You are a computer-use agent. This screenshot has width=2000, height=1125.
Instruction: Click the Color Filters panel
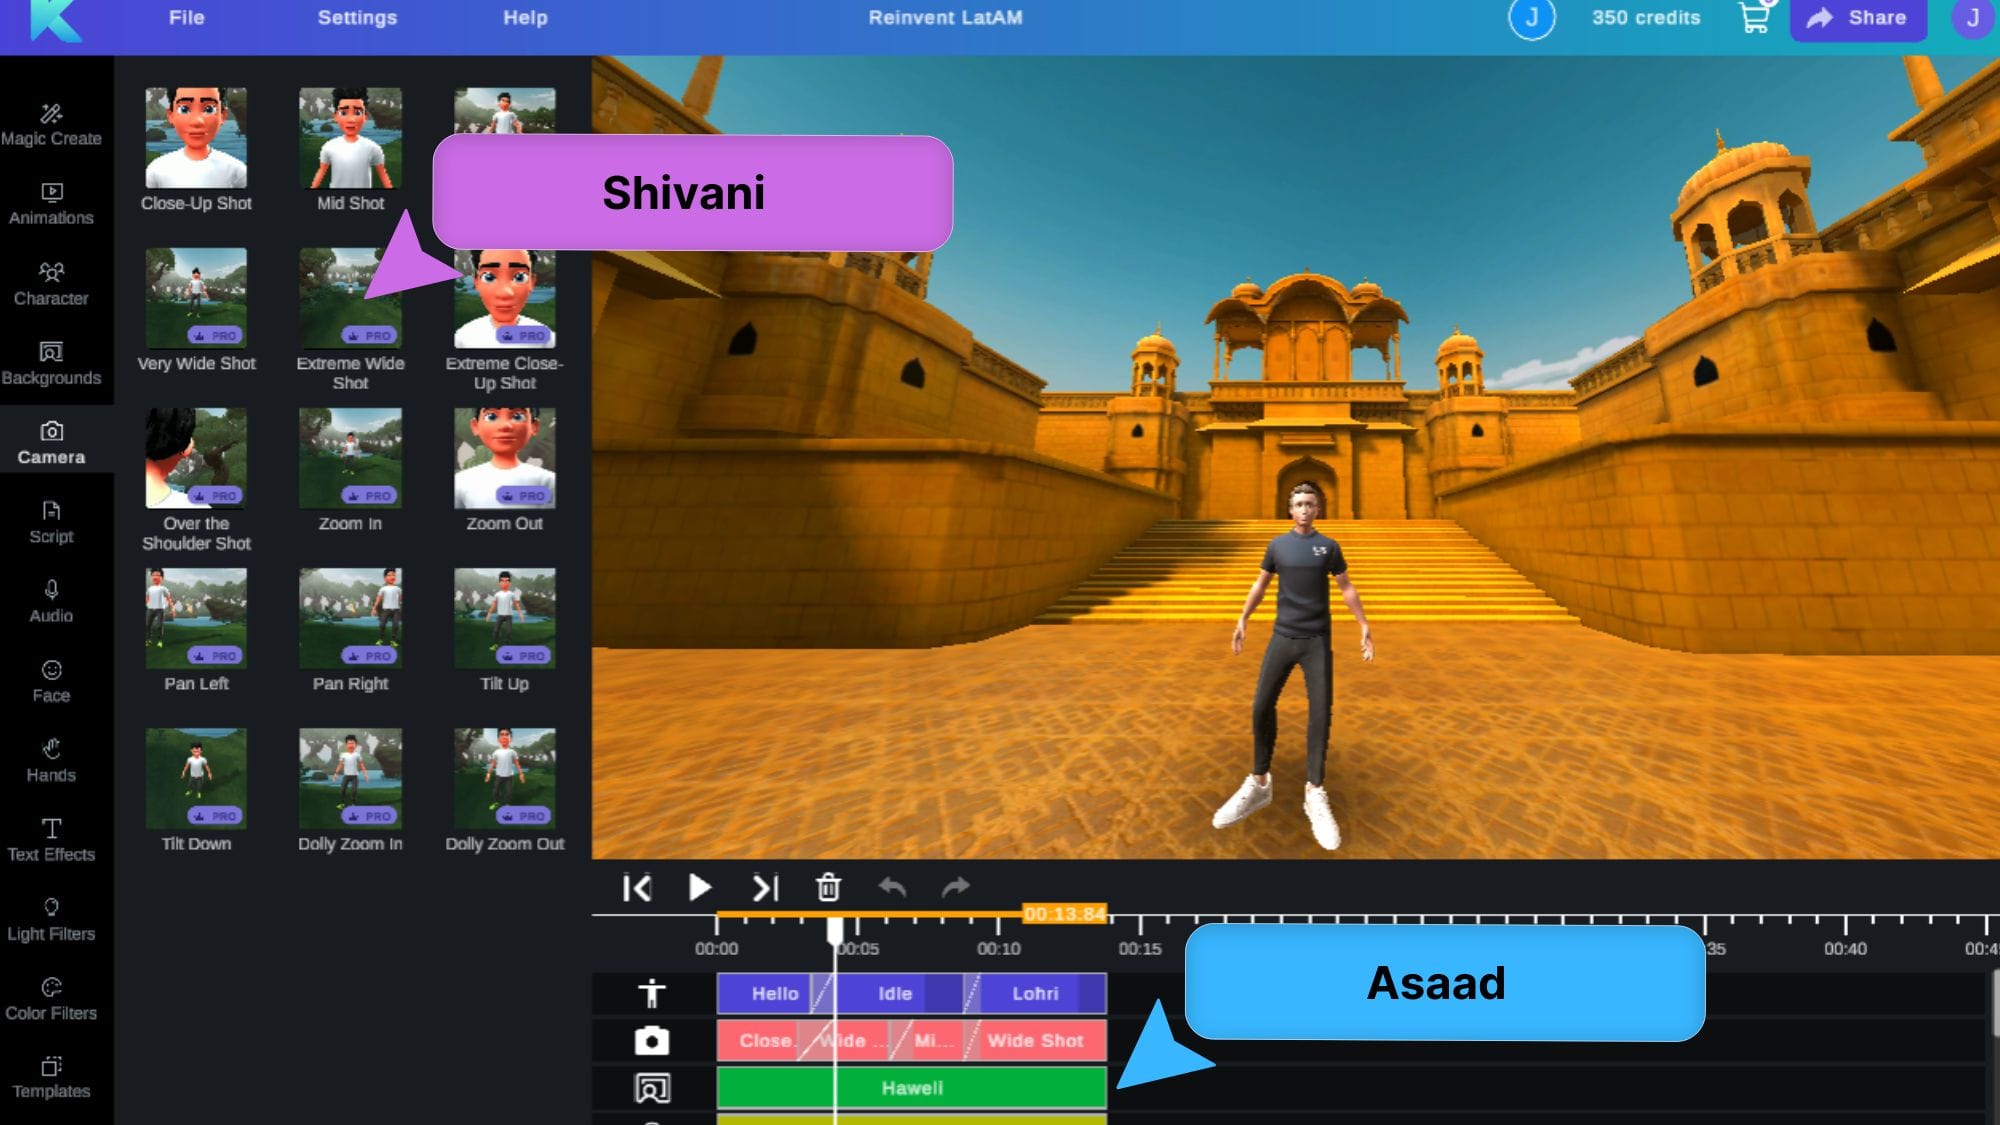click(51, 999)
